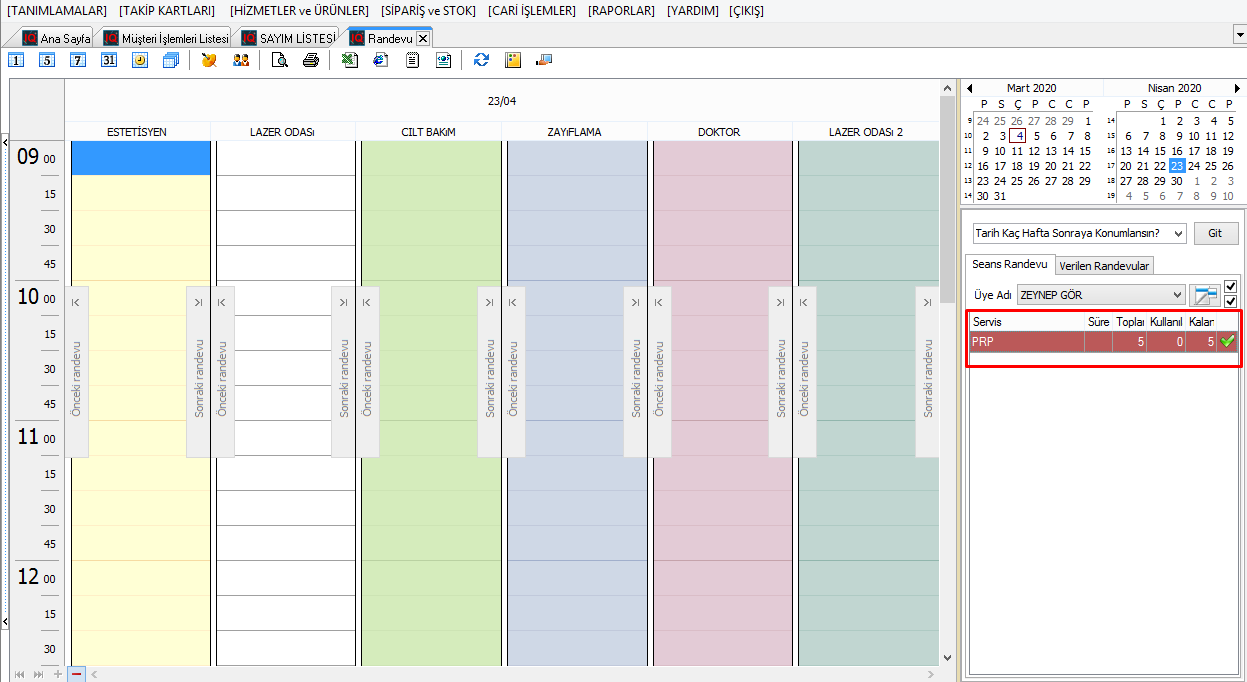
Task: Select the 7-day week view icon
Action: click(78, 60)
